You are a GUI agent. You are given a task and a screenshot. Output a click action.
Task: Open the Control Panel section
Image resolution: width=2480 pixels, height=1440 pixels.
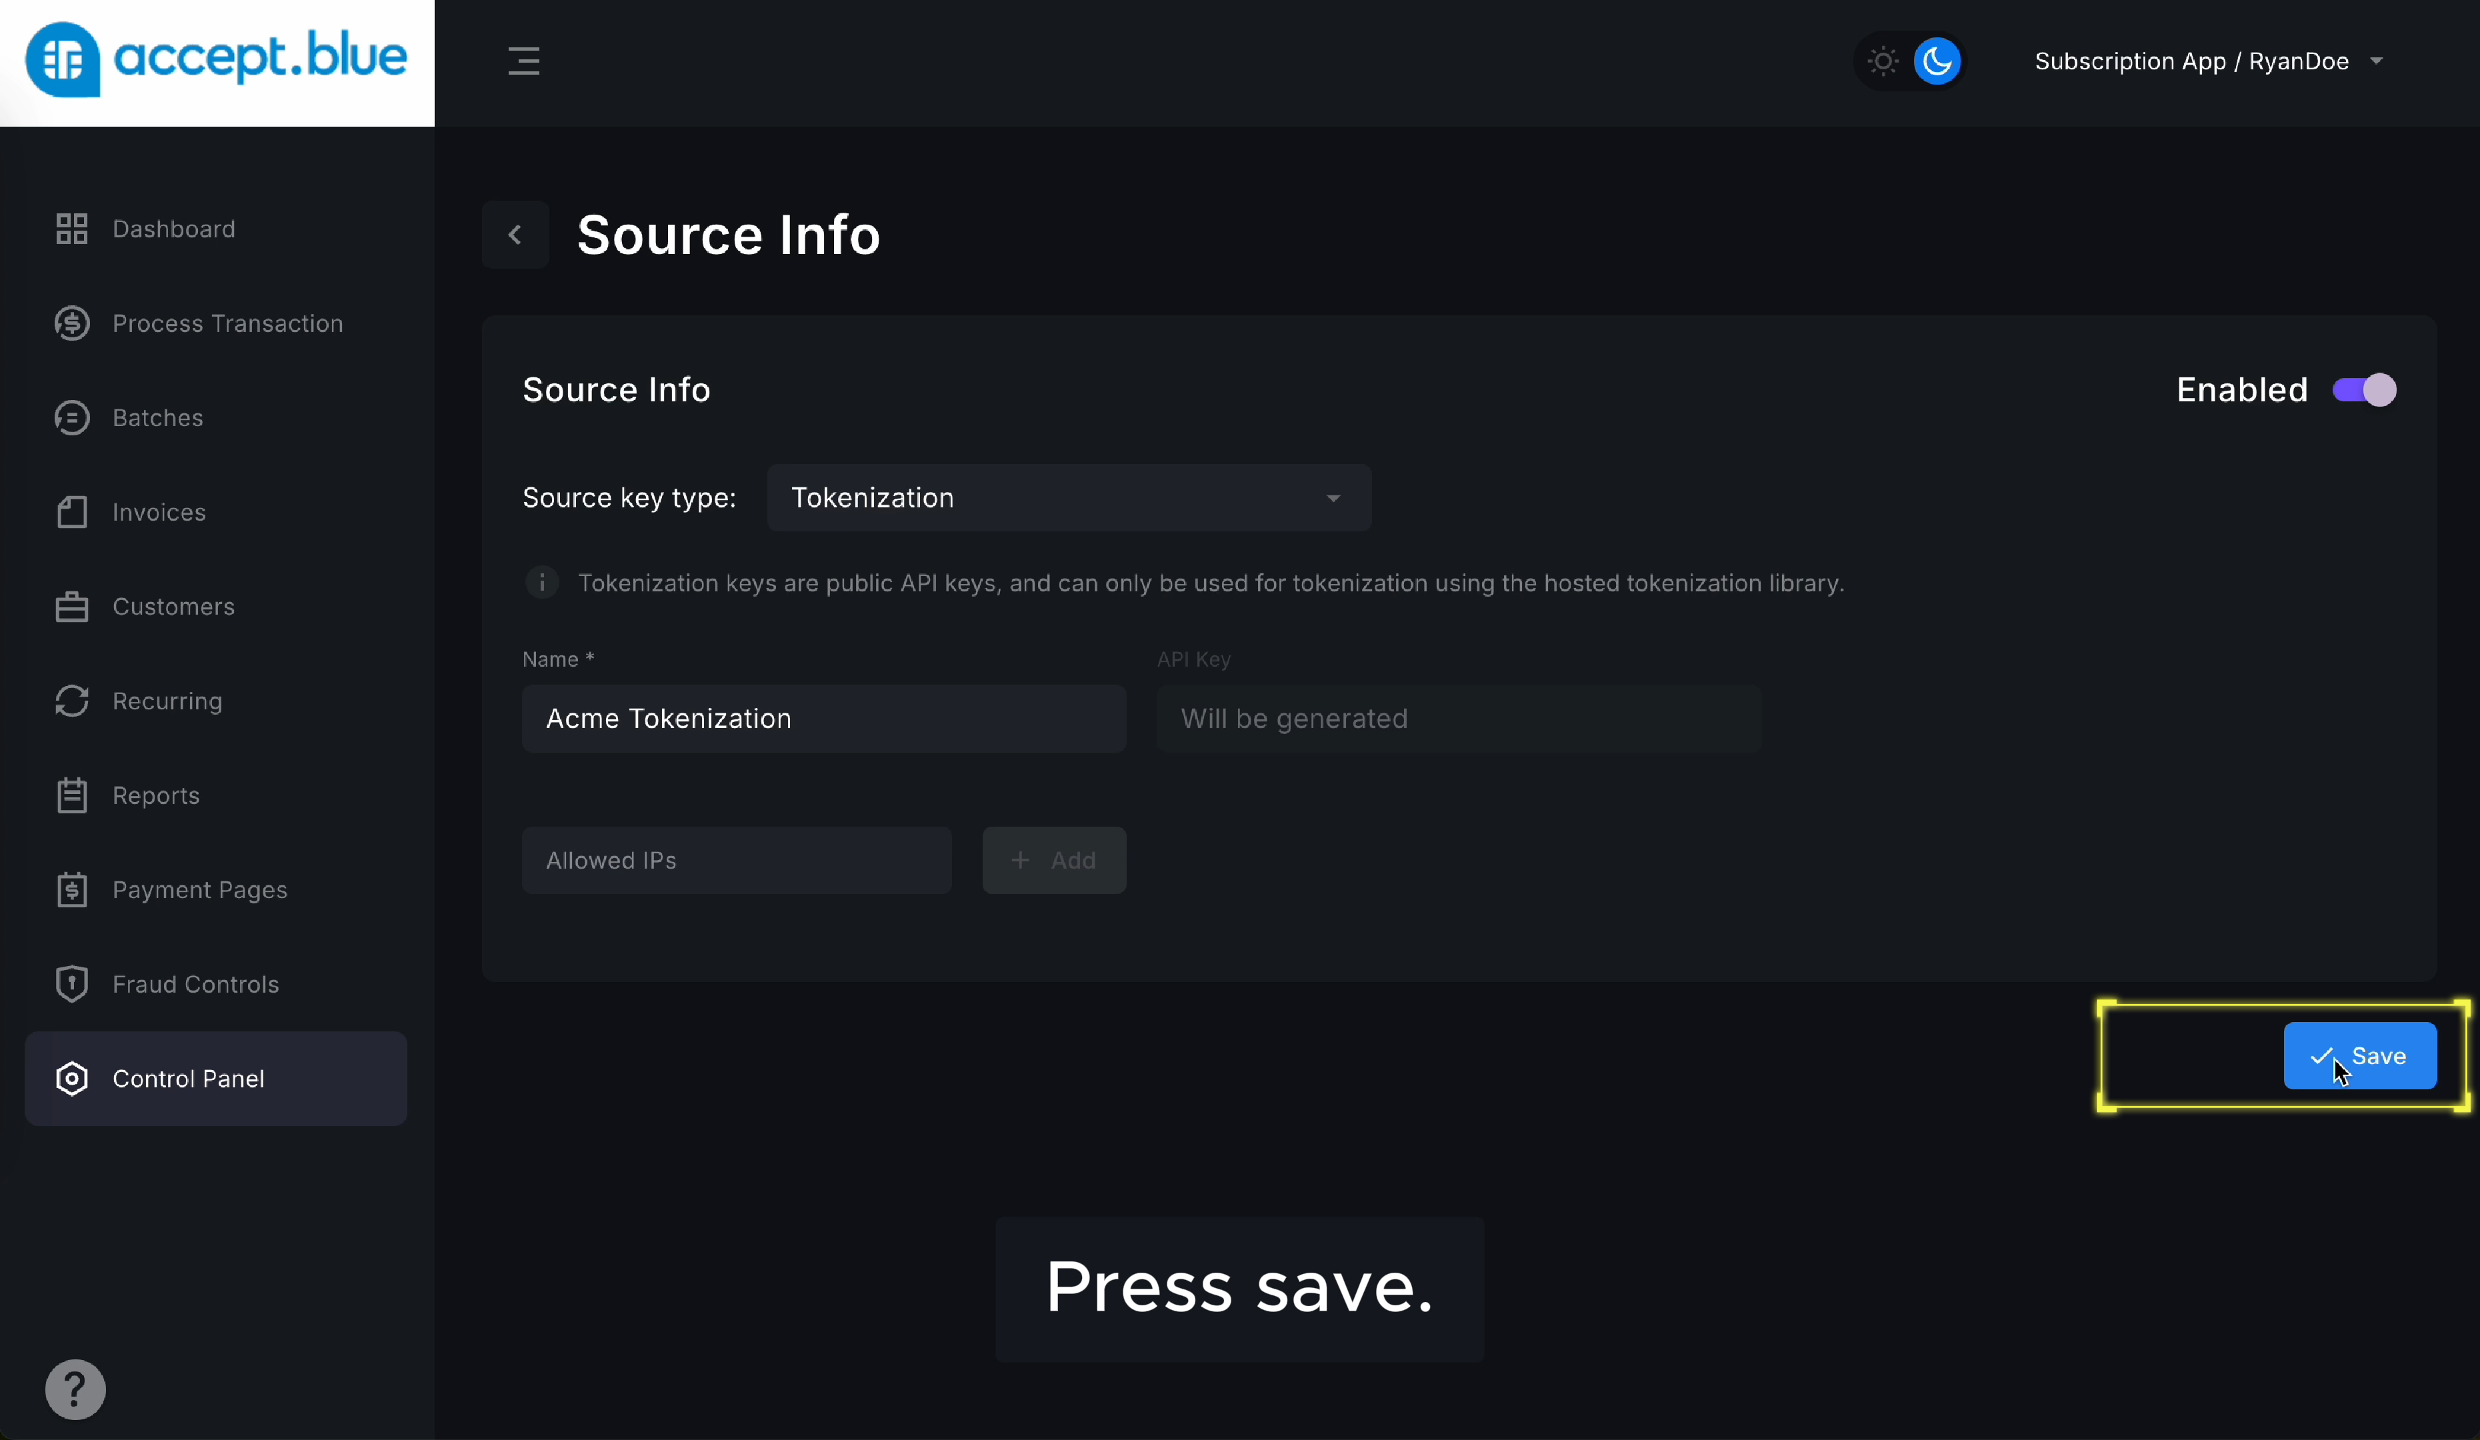[188, 1078]
